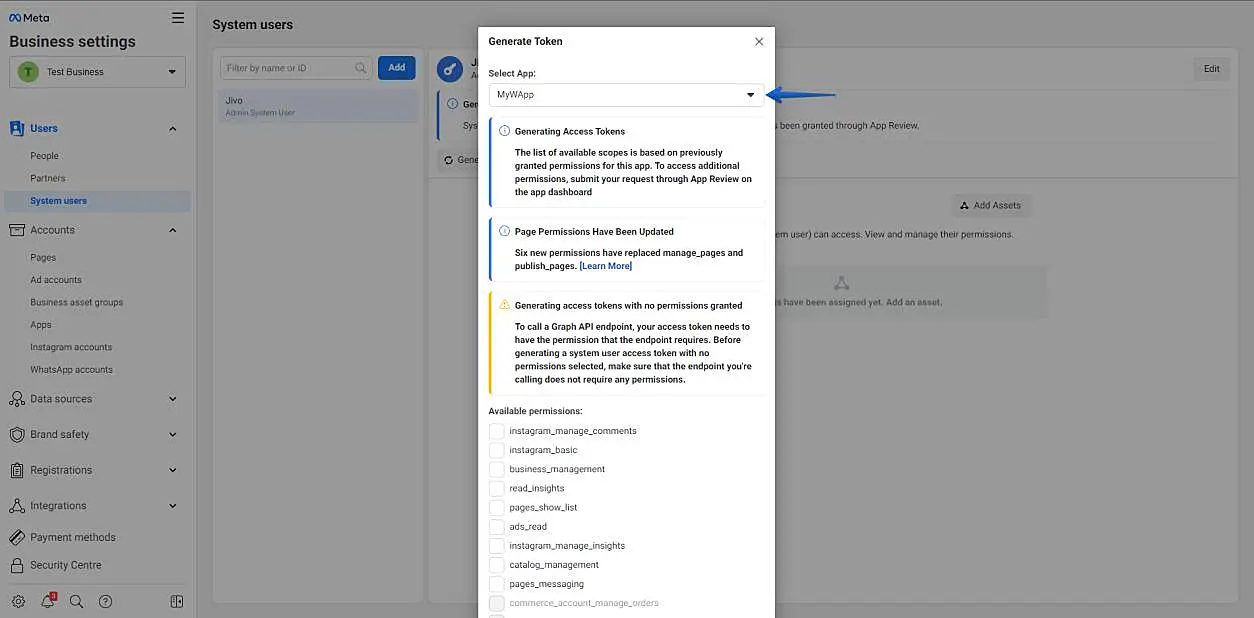The image size is (1254, 618).
Task: Click the Page Permissions Updated info icon
Action: (x=504, y=231)
